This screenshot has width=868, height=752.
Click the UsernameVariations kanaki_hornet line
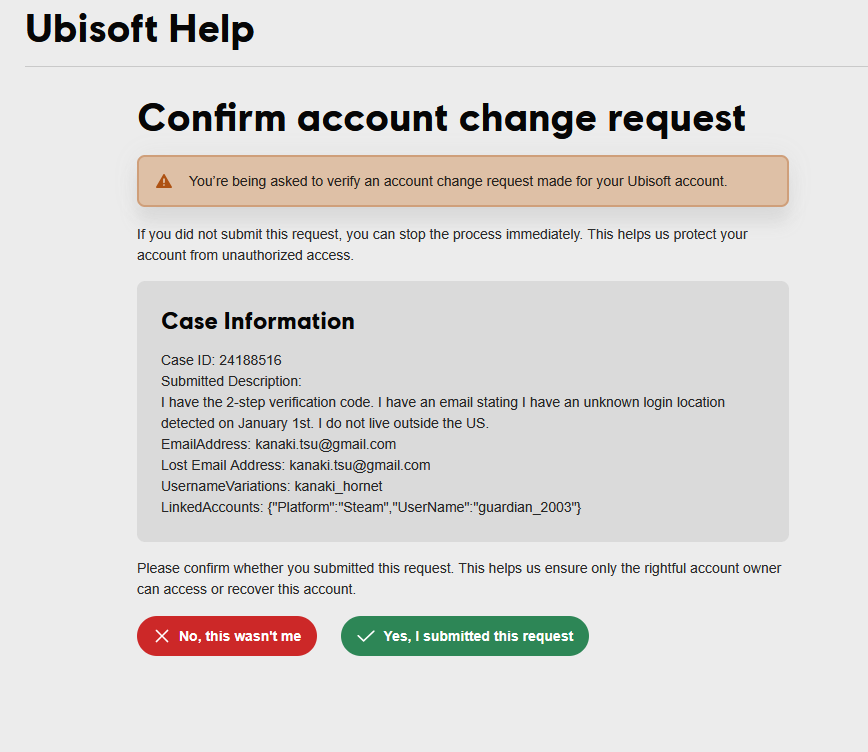click(271, 486)
